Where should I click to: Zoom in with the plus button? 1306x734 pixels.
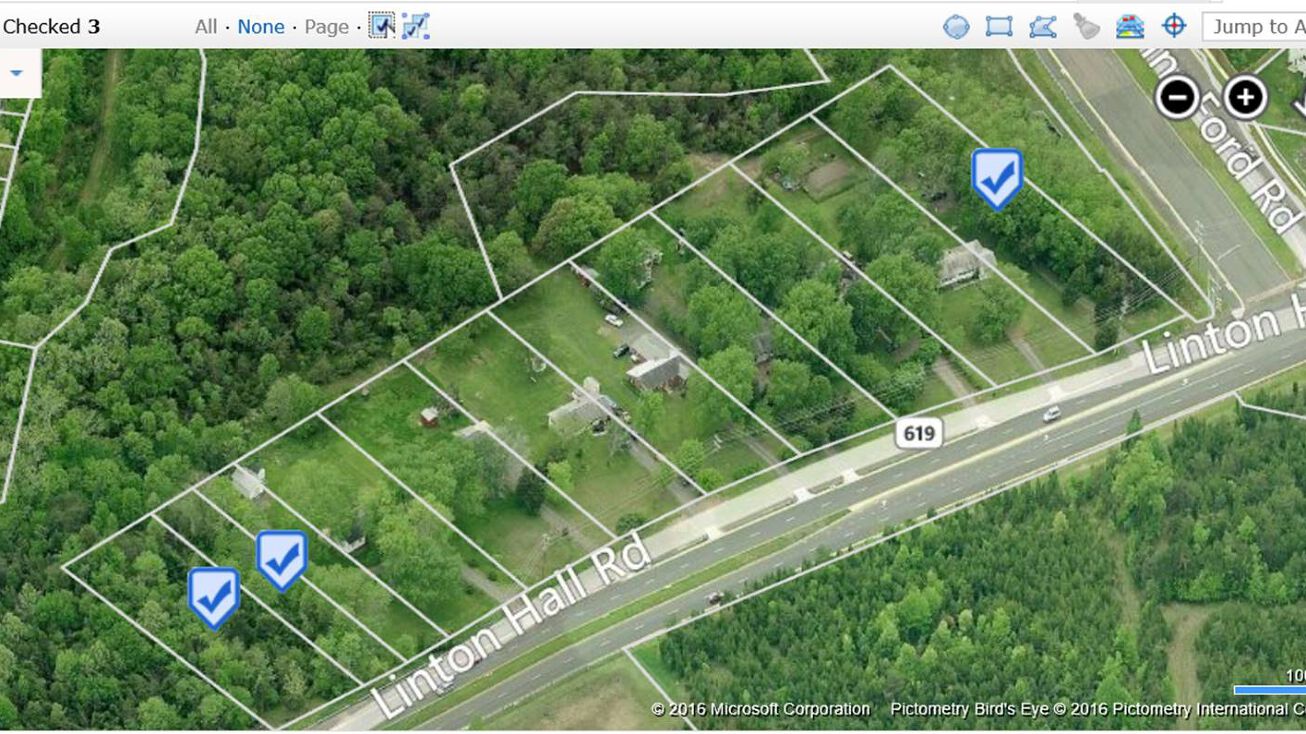(x=1245, y=97)
